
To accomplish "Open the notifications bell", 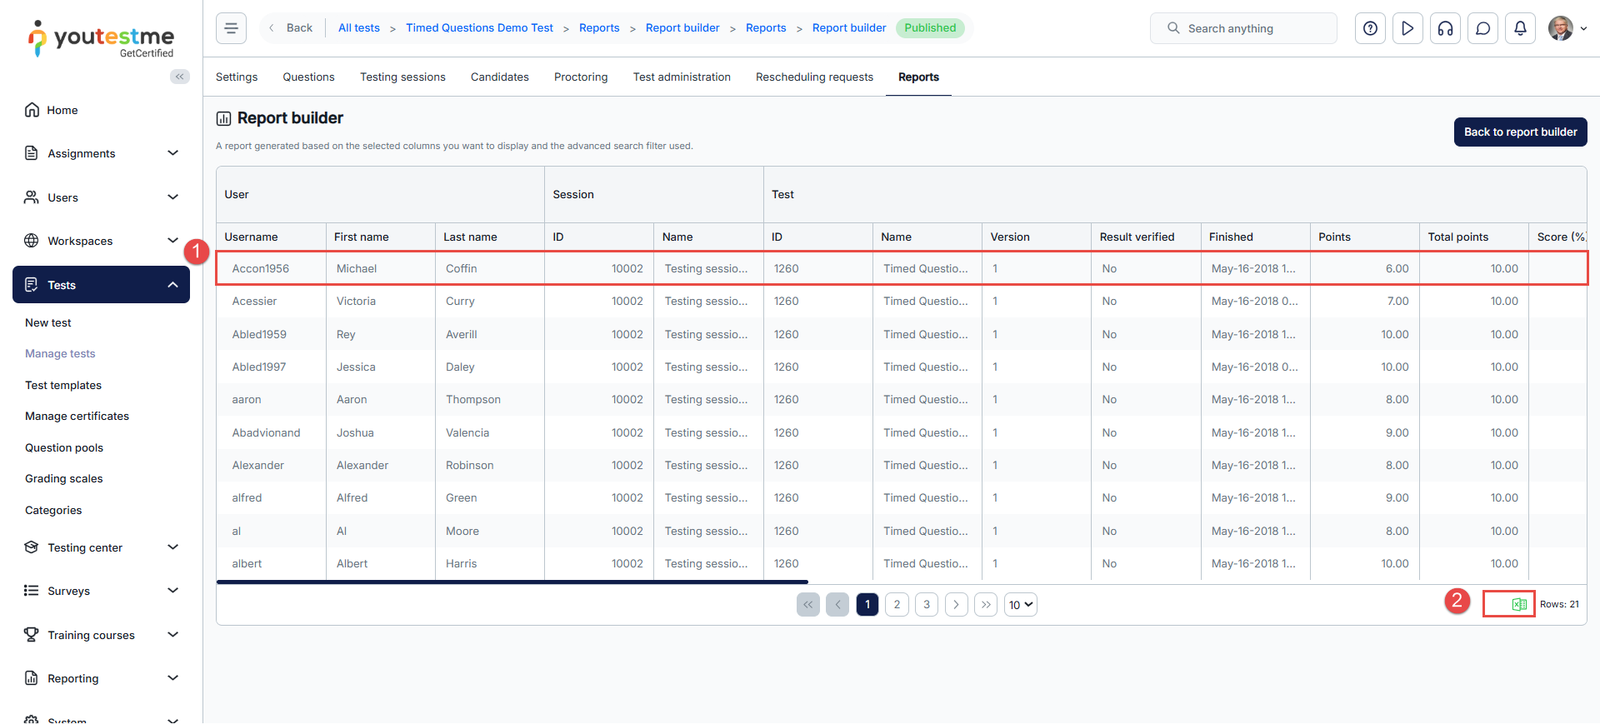I will tap(1520, 28).
